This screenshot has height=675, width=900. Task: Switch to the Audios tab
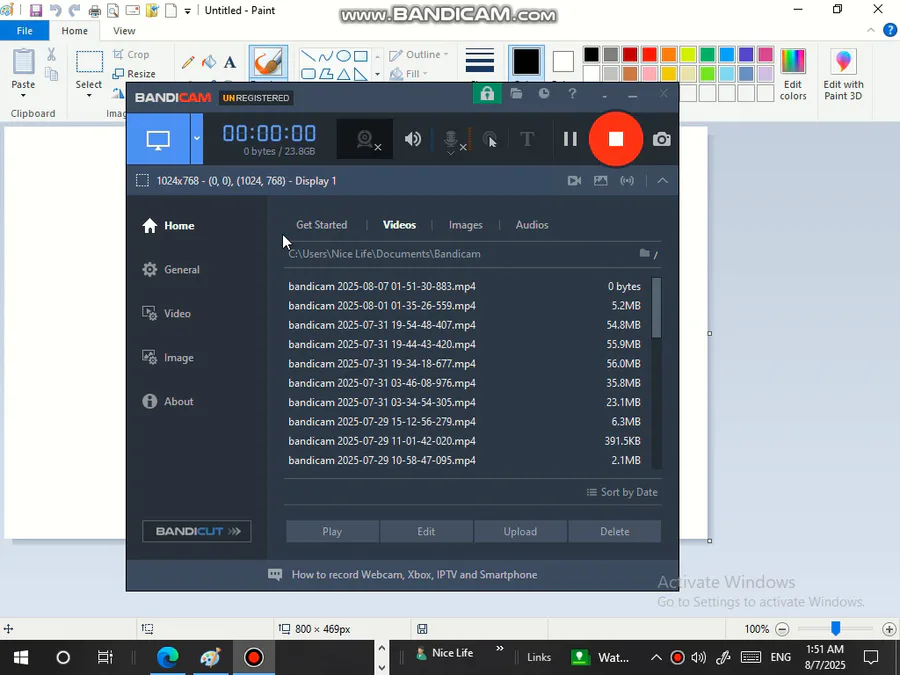click(x=532, y=225)
